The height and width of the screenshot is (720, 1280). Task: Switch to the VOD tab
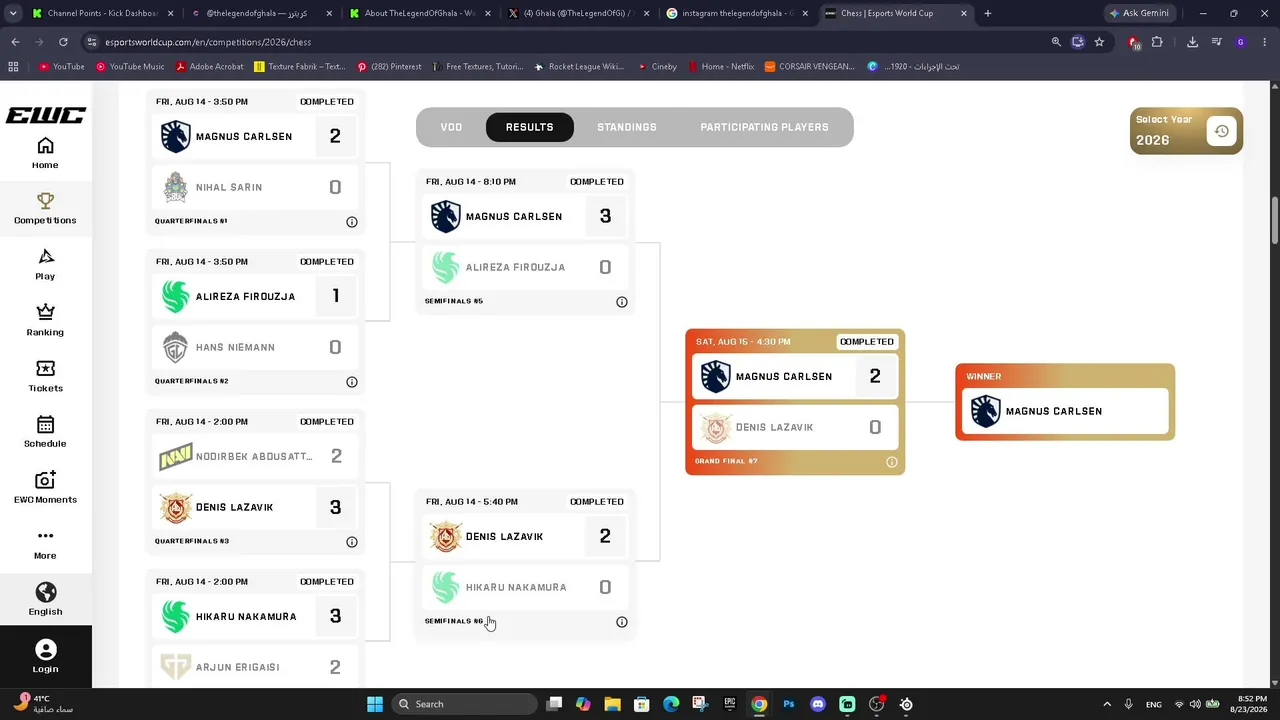click(x=451, y=127)
